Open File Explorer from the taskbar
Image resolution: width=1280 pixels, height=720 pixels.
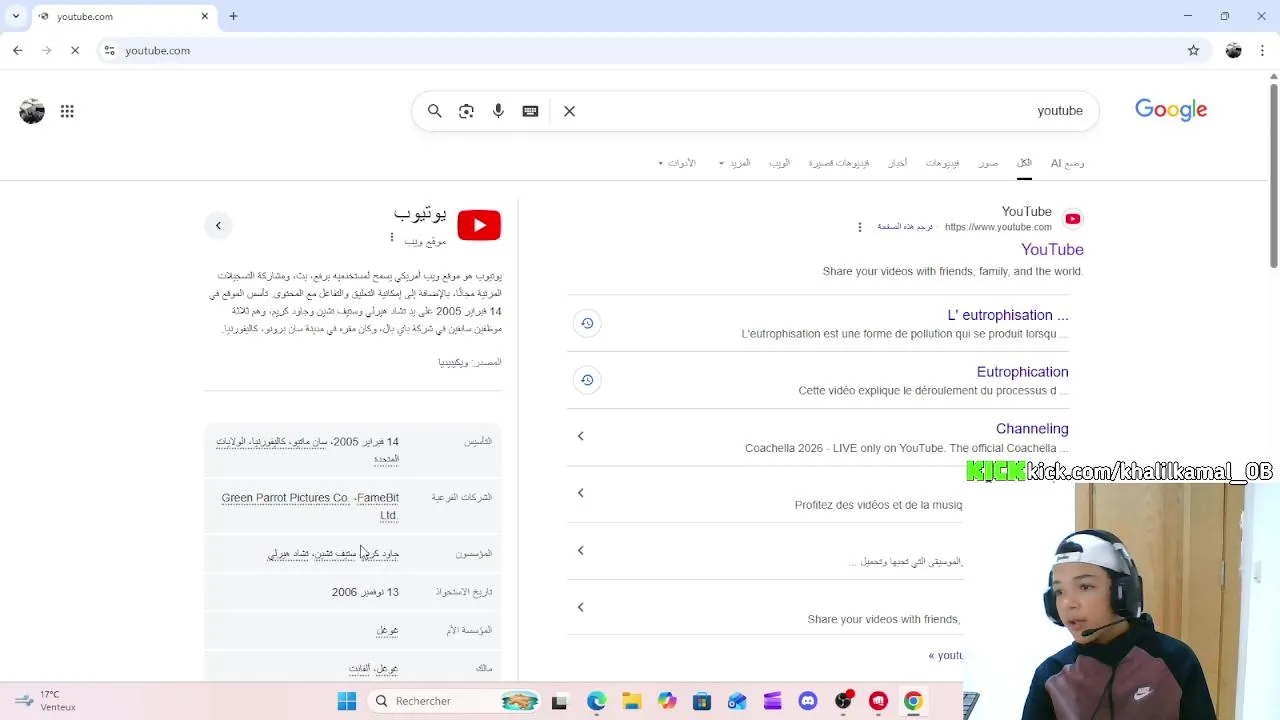632,701
